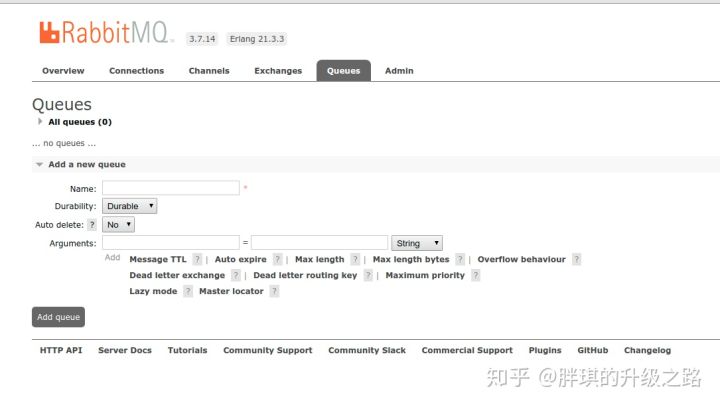The height and width of the screenshot is (407, 720).
Task: Add Auto expire argument
Action: pos(241,259)
